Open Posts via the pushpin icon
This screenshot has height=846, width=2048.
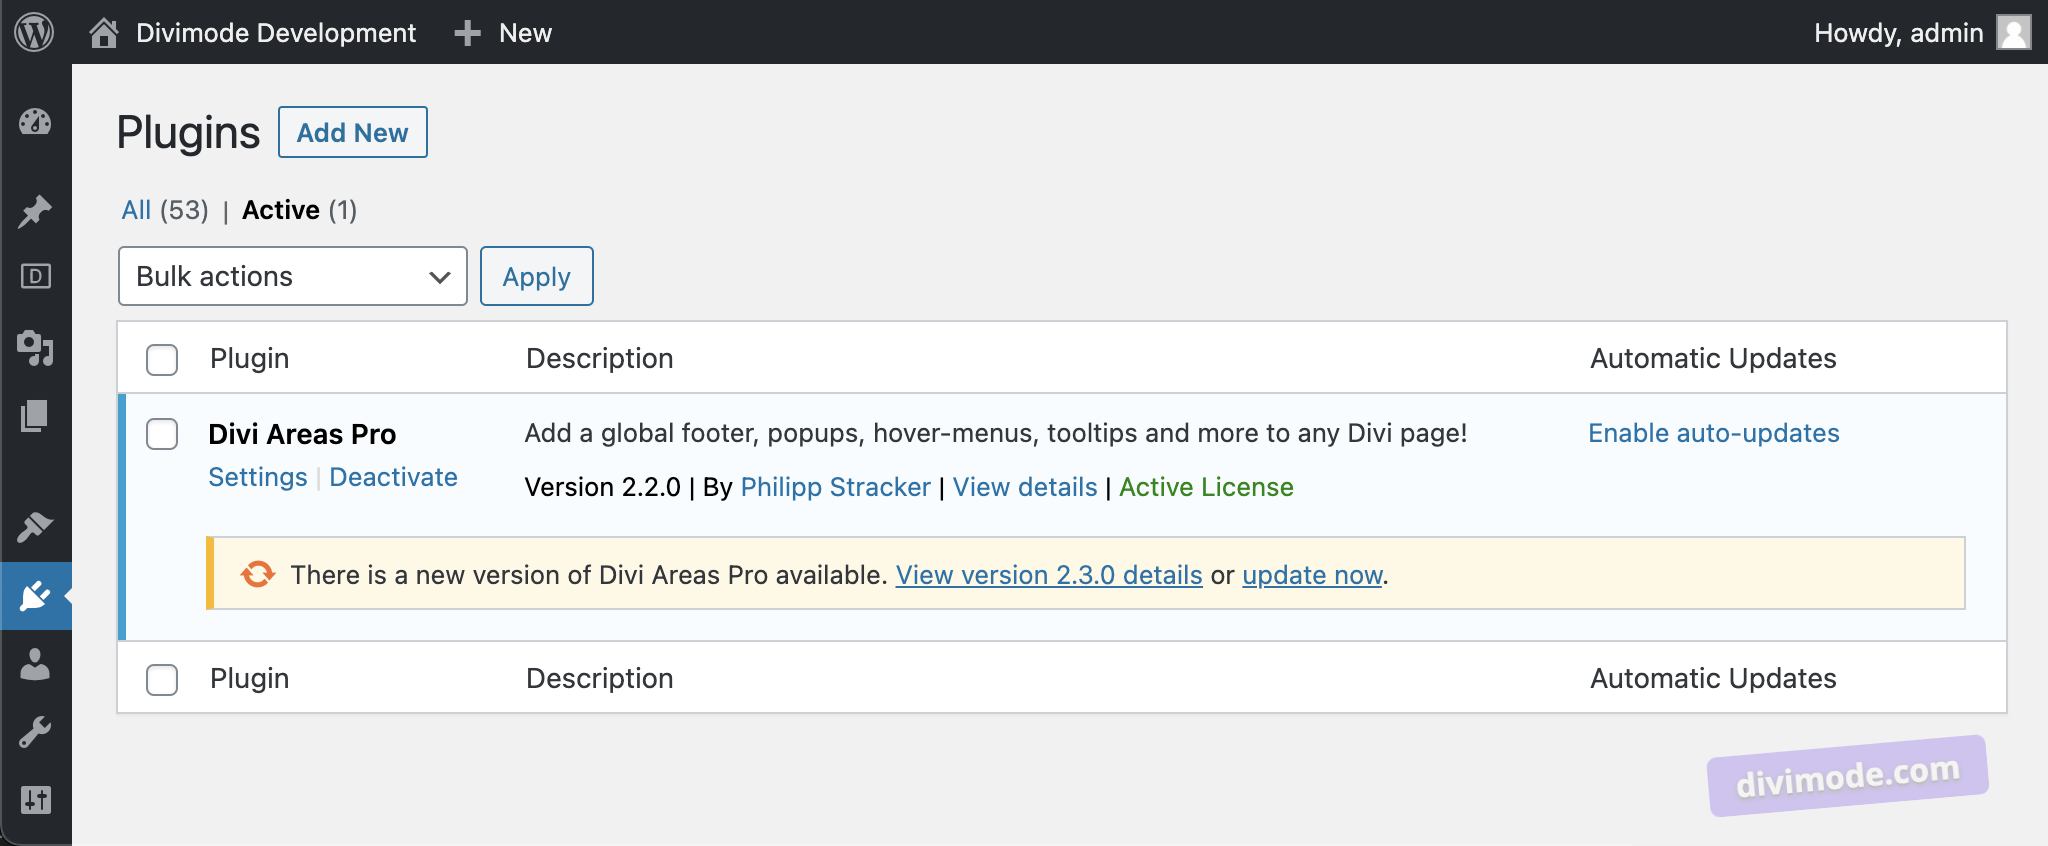[x=35, y=211]
